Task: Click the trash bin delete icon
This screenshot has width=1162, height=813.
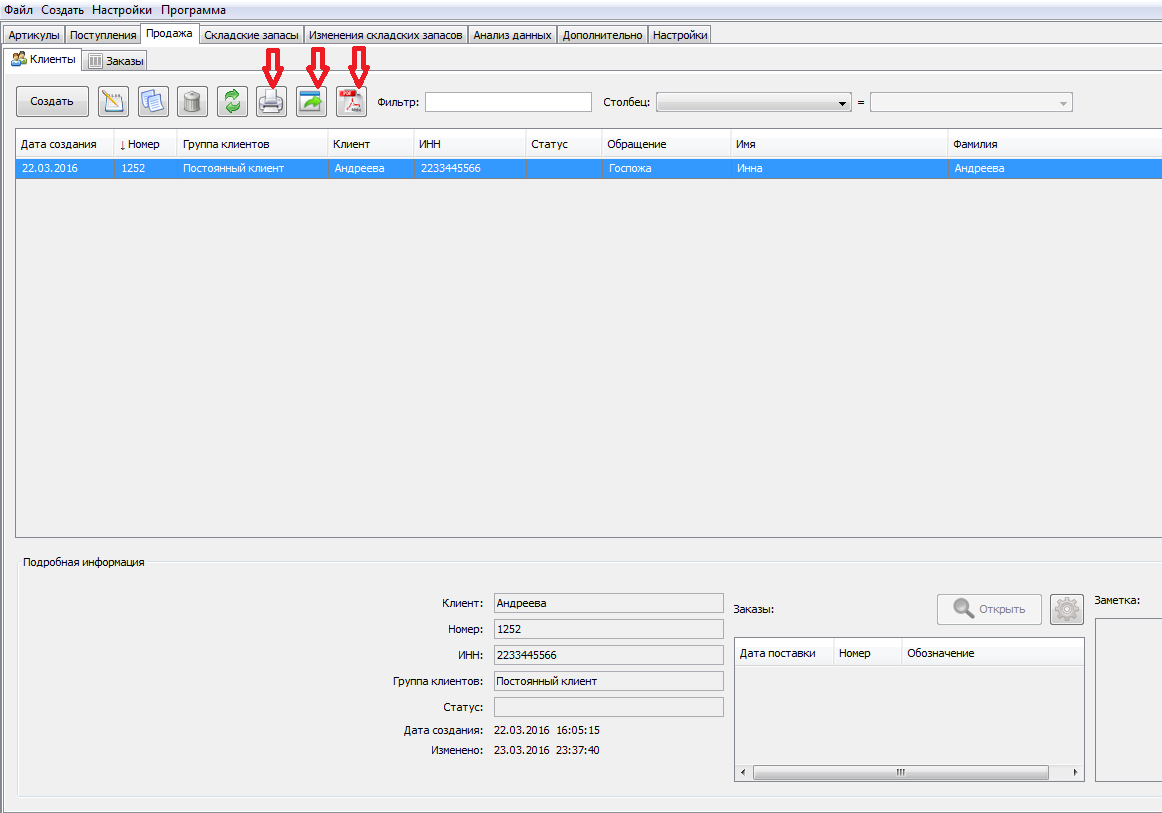Action: coord(193,102)
